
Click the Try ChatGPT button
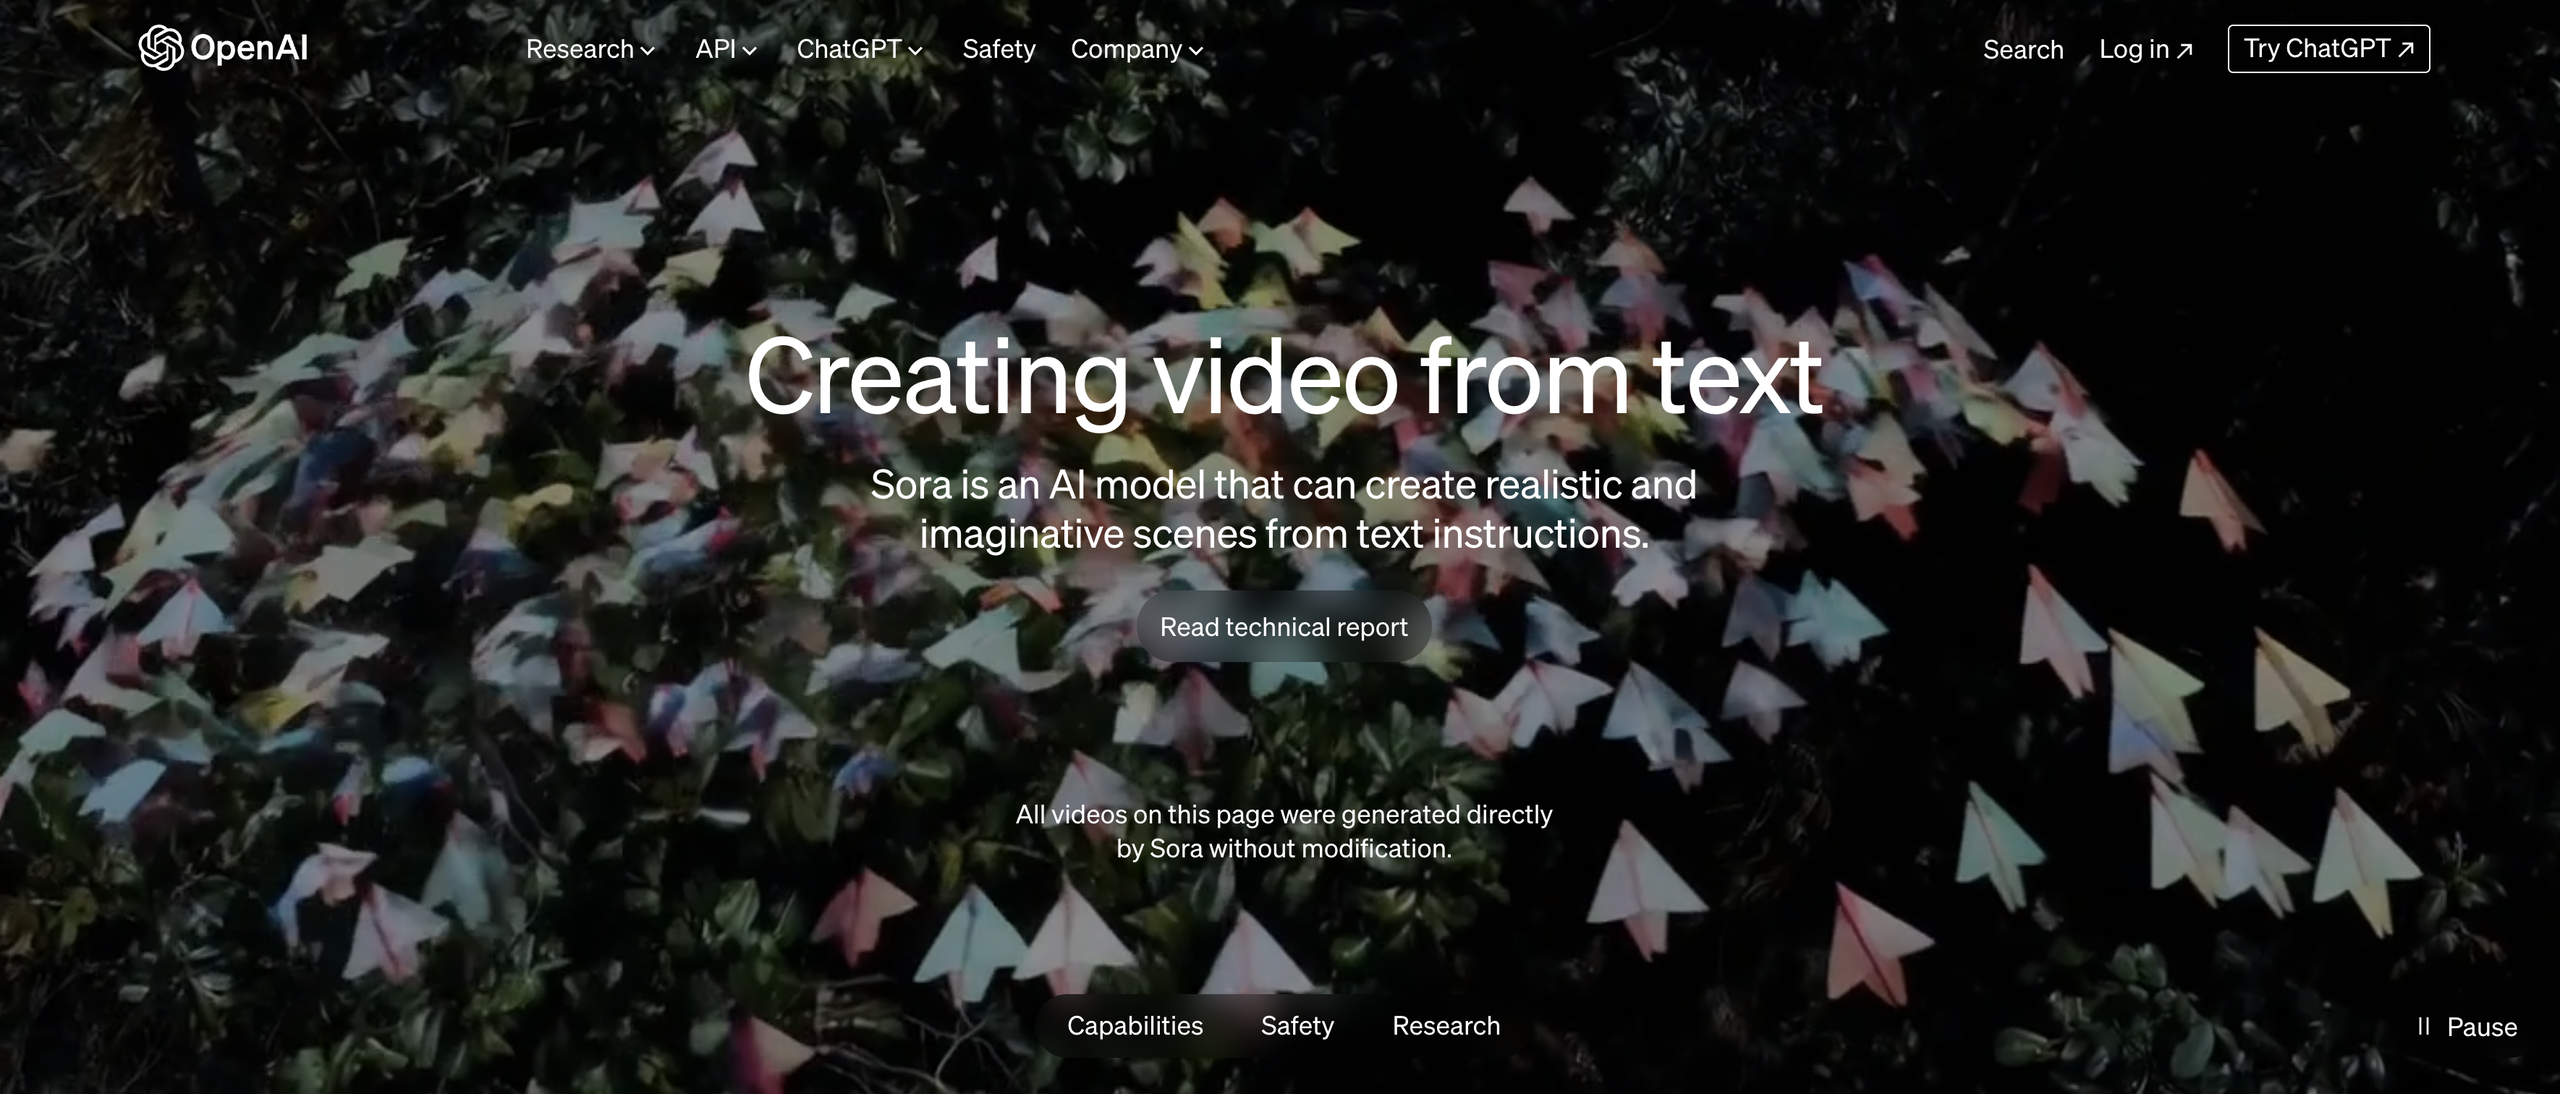2327,47
